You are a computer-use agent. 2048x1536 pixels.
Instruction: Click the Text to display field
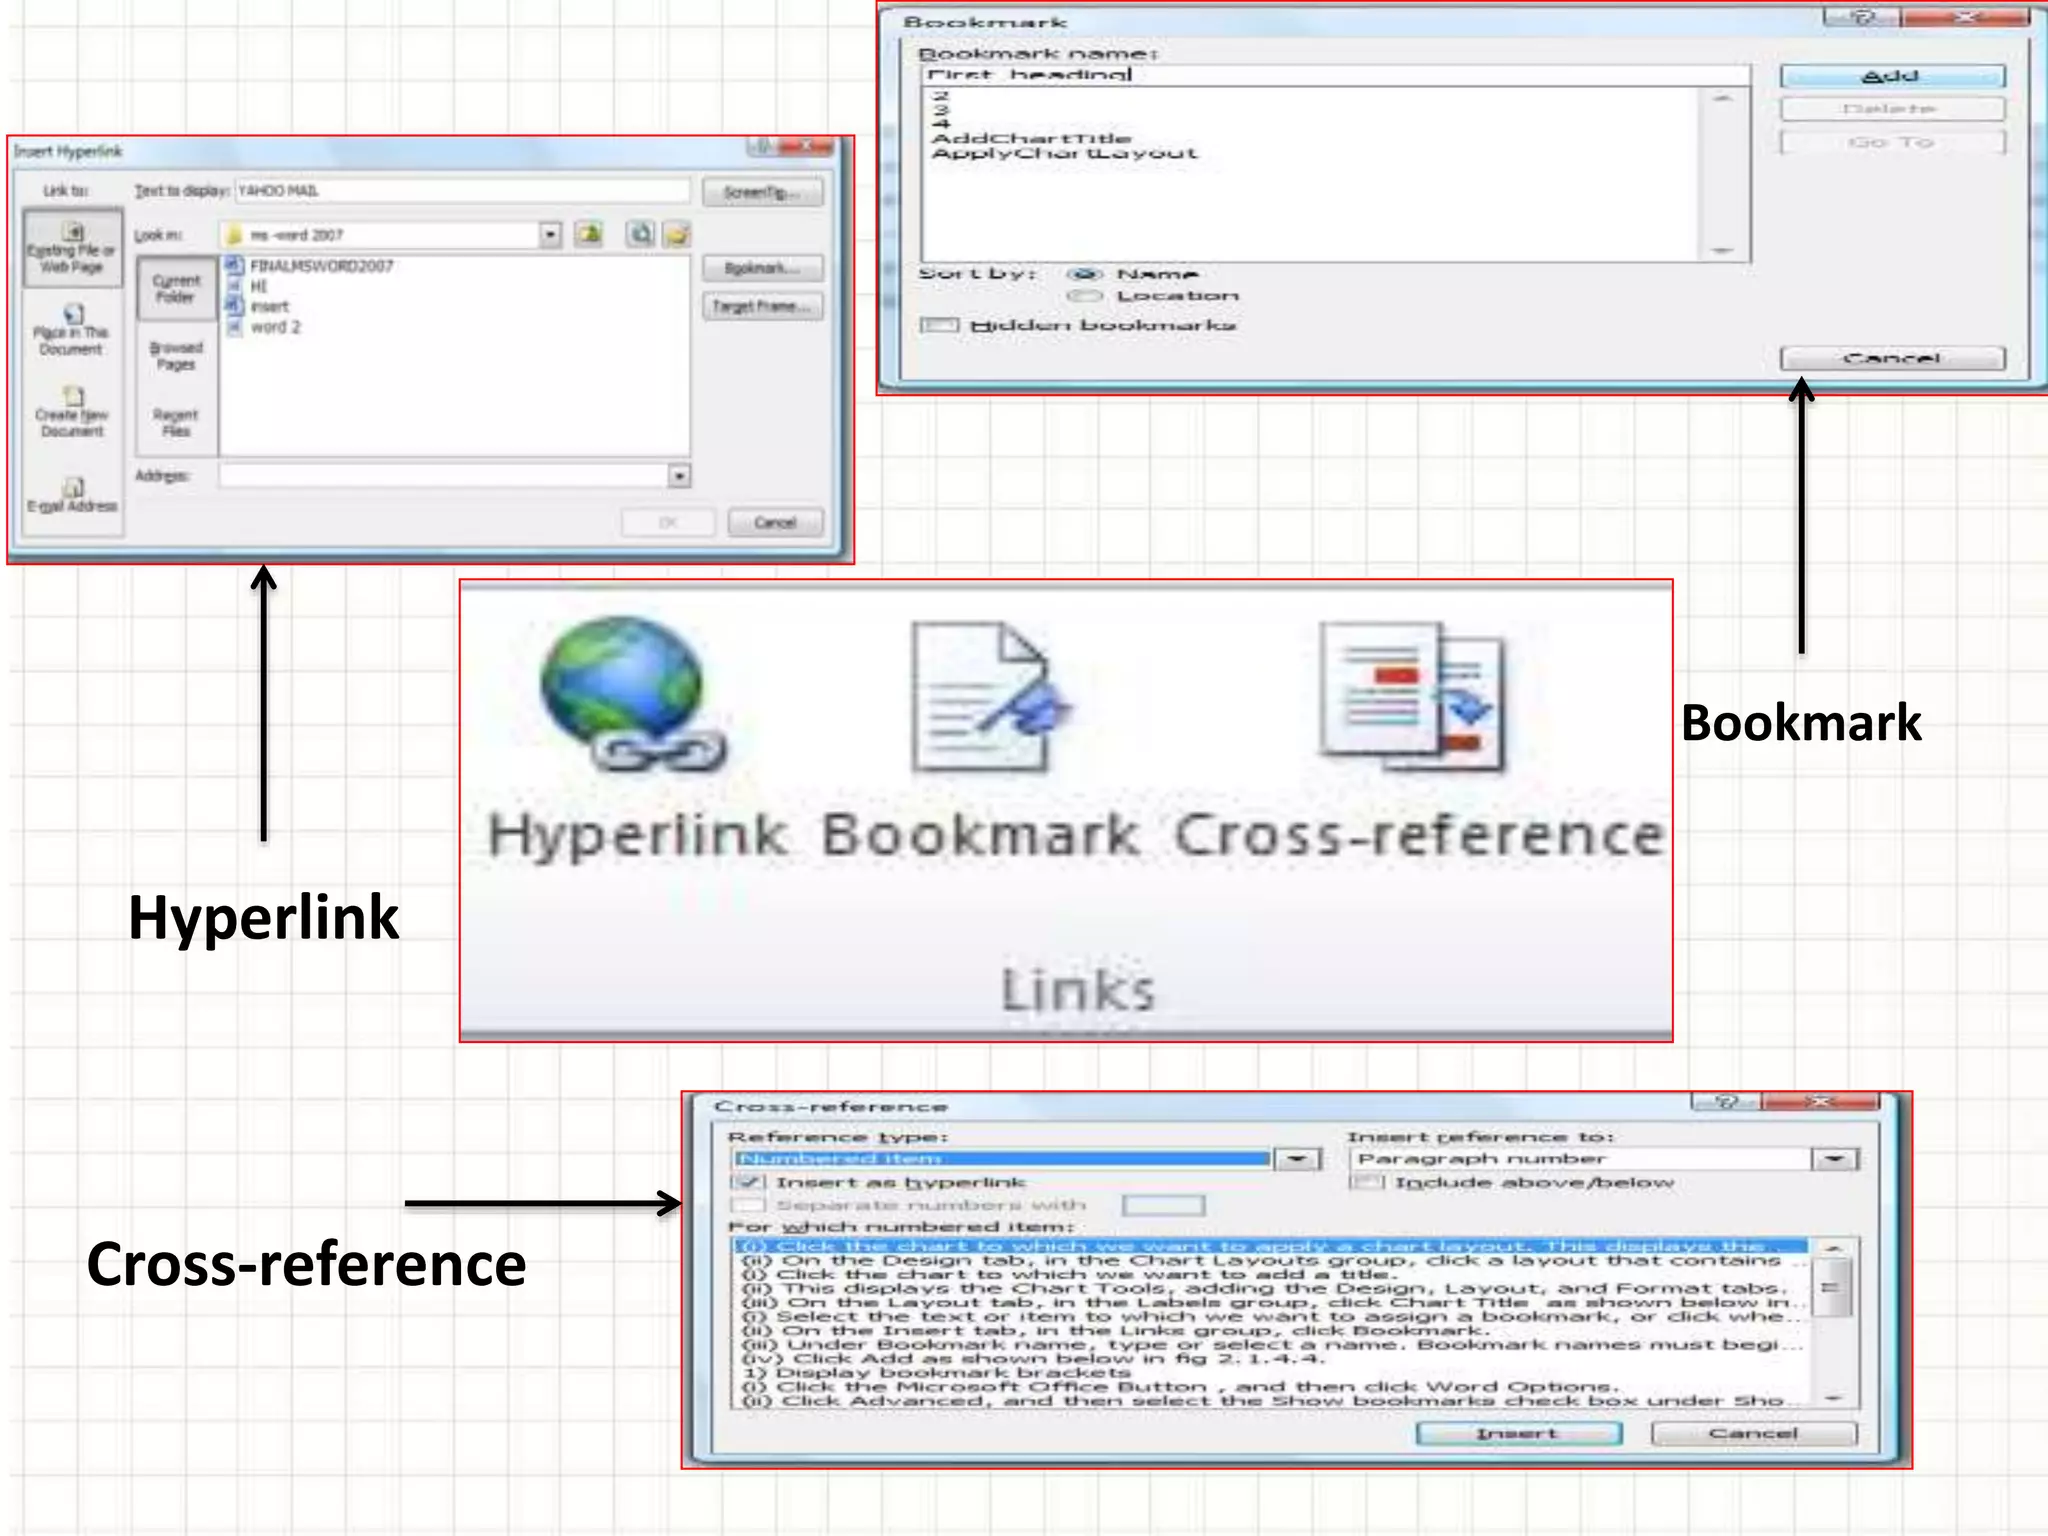pyautogui.click(x=462, y=190)
